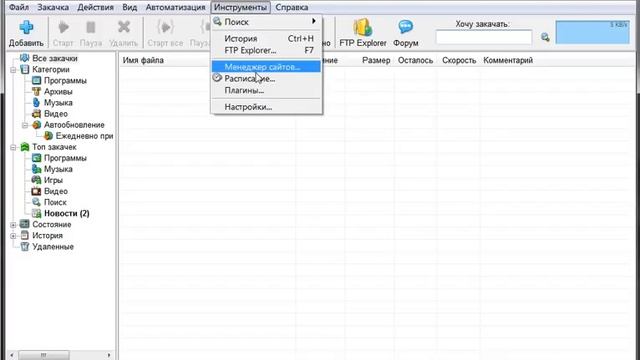Select the Автообновление category
The width and height of the screenshot is (640, 360).
pos(74,124)
